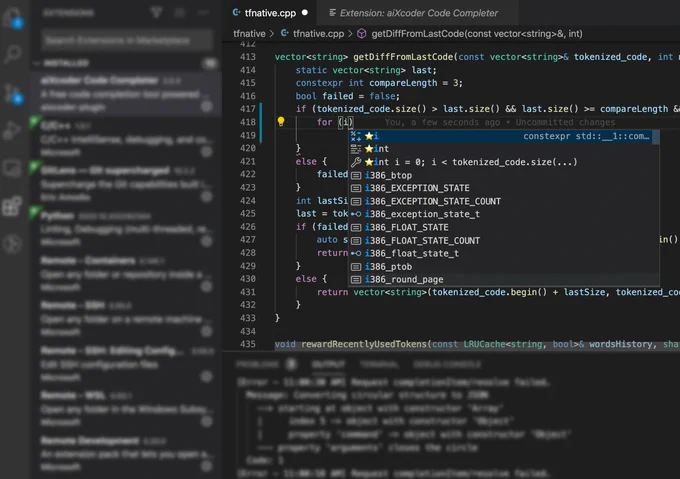Open the OUTPUT panel tab
This screenshot has height=479, width=680.
click(328, 364)
